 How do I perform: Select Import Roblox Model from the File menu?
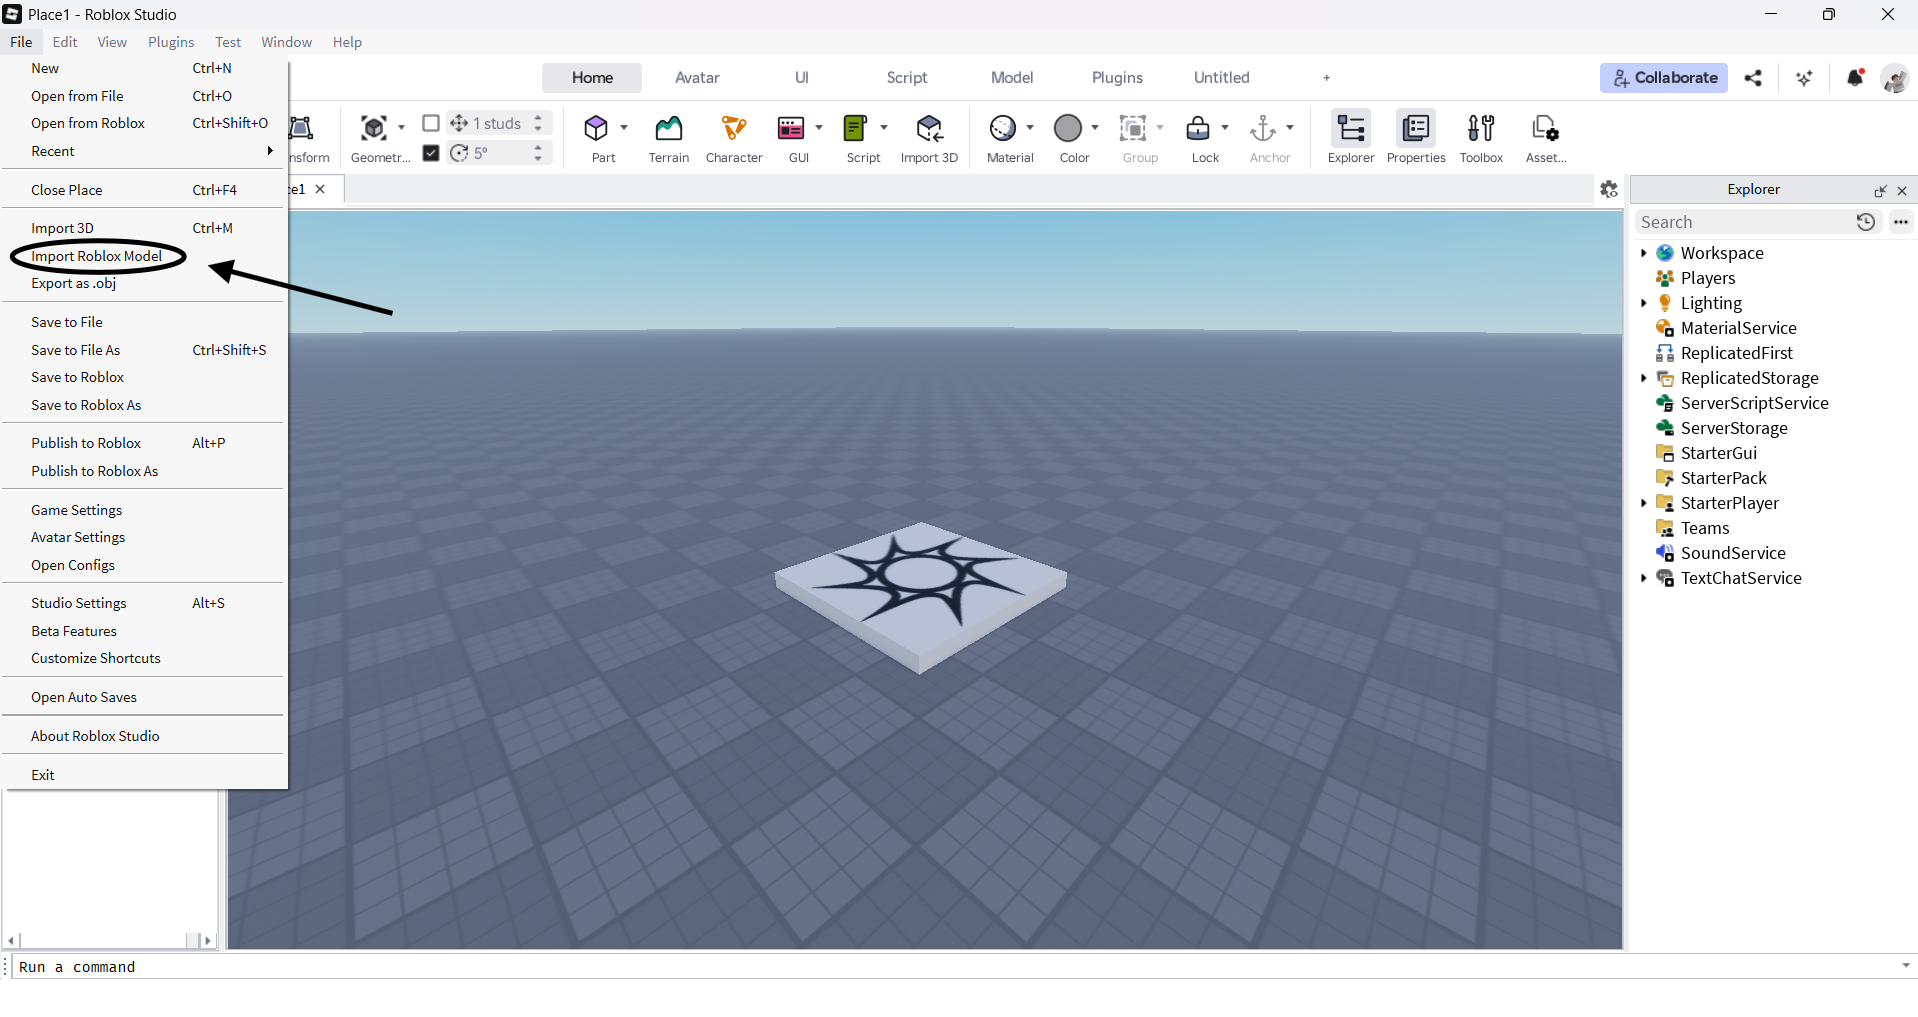click(96, 256)
